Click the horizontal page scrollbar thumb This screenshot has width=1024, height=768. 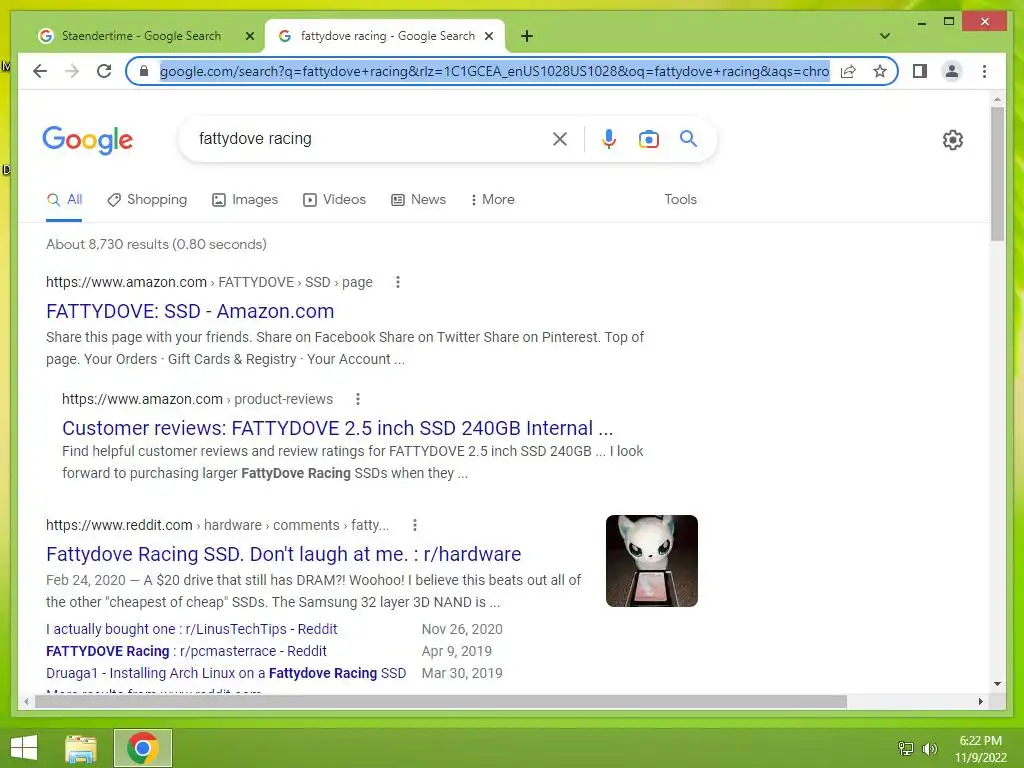pos(441,701)
